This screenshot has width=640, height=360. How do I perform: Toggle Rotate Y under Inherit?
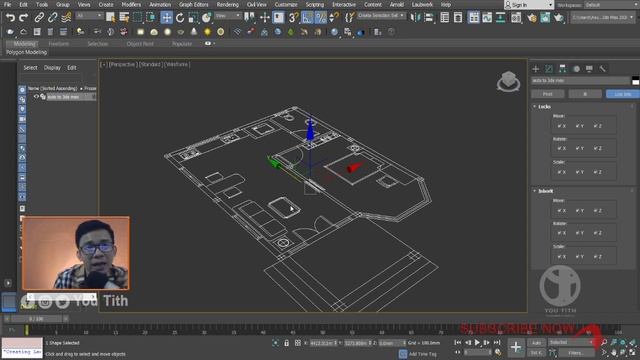[x=580, y=233]
